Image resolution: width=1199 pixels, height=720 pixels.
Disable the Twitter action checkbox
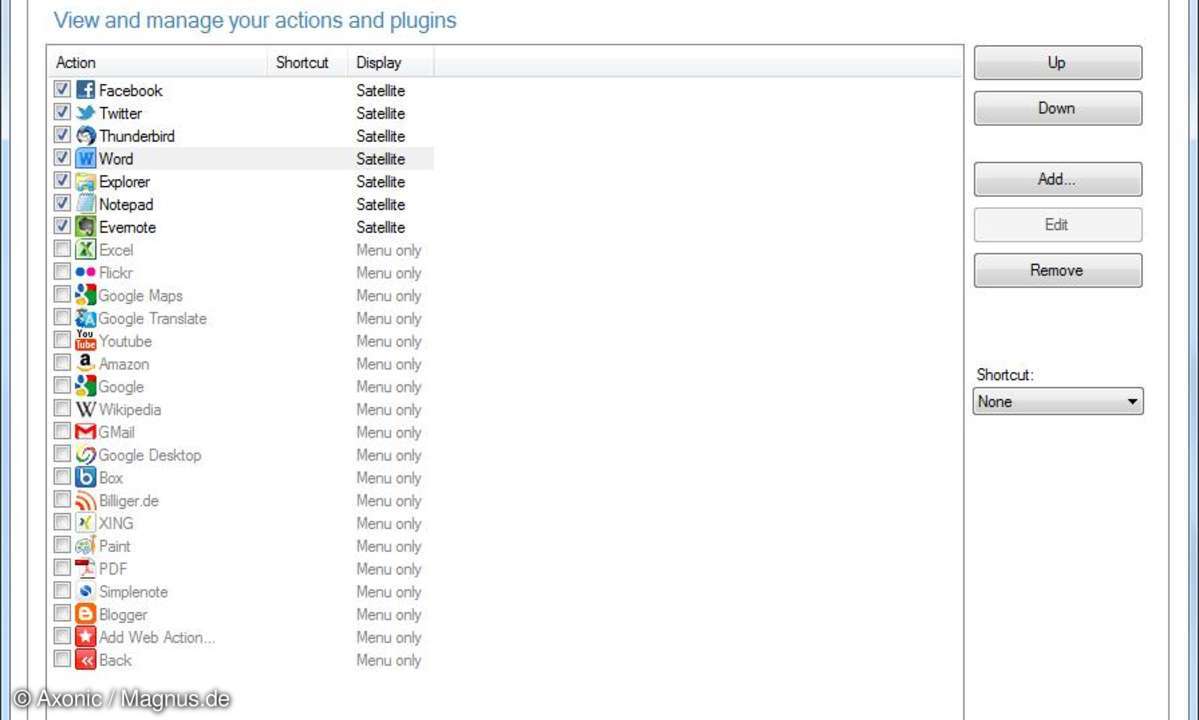[62, 112]
